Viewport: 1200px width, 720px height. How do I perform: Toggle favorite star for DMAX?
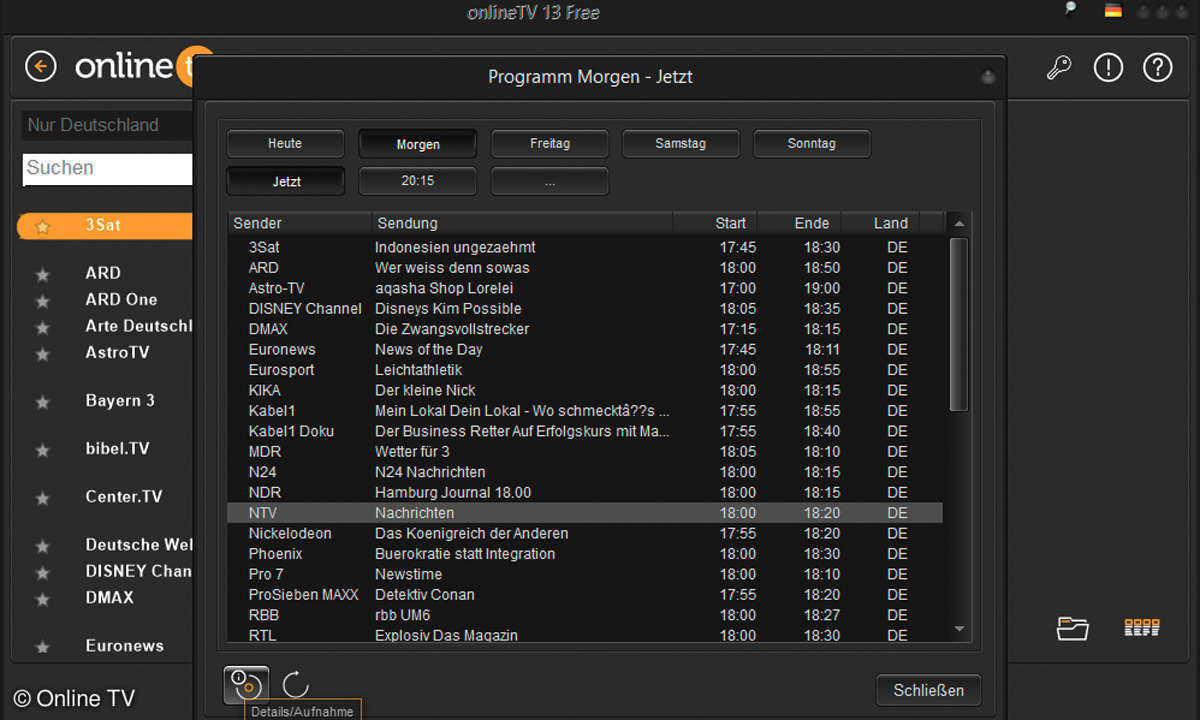point(42,599)
